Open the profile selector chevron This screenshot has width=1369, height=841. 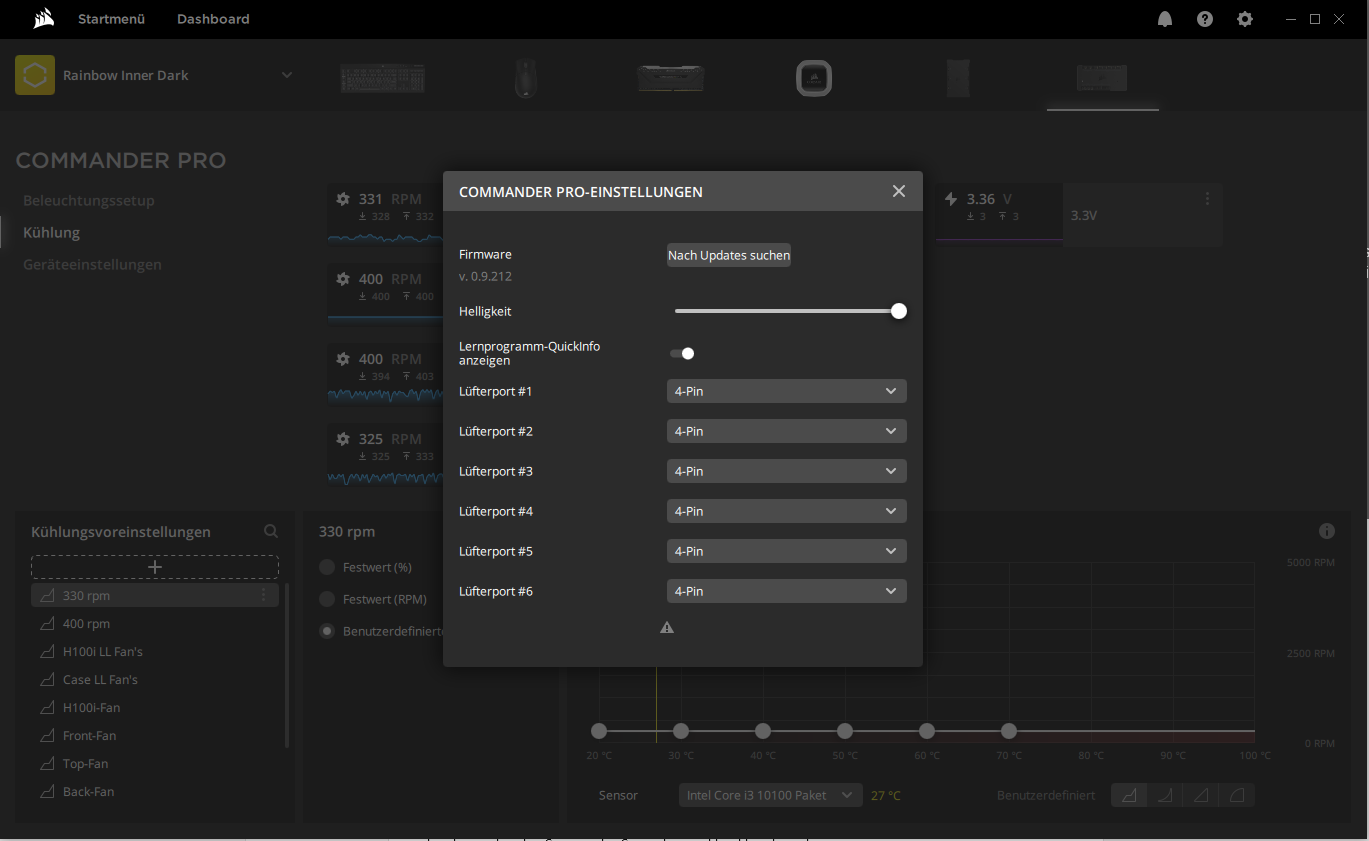pos(287,75)
